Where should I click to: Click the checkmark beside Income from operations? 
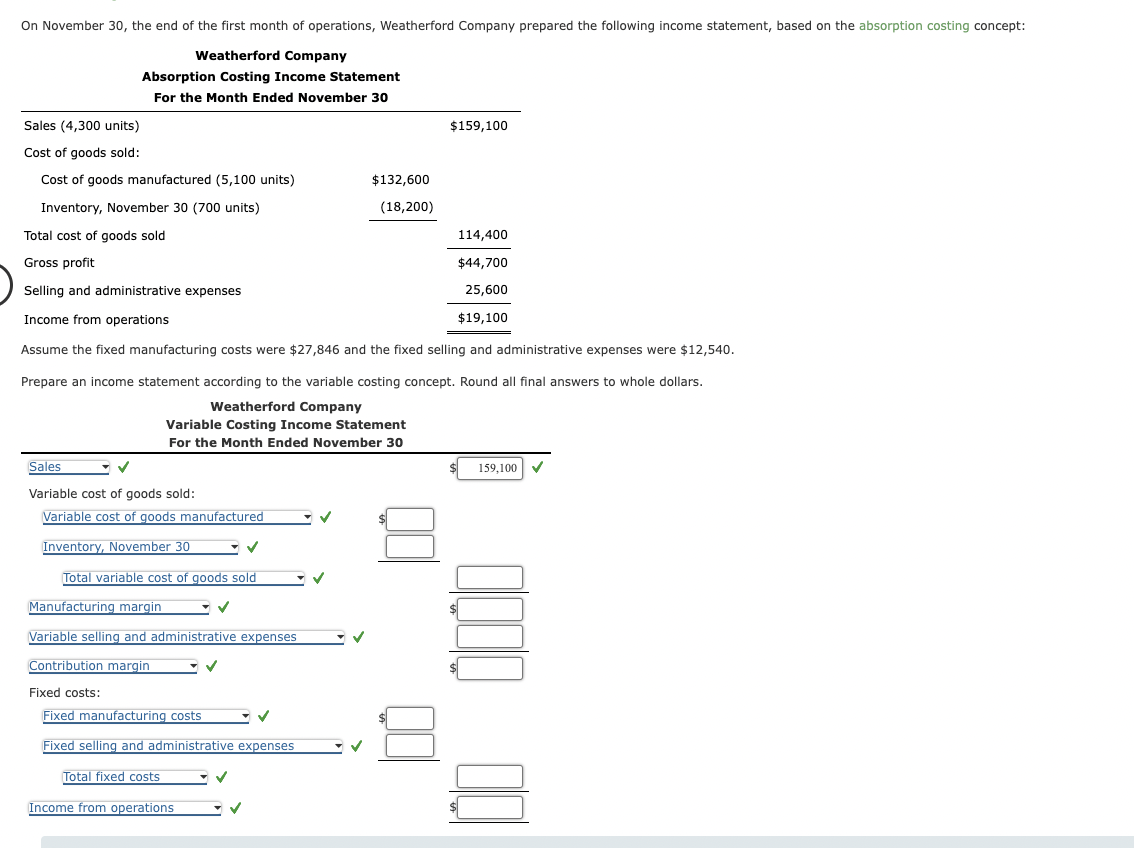pos(235,807)
